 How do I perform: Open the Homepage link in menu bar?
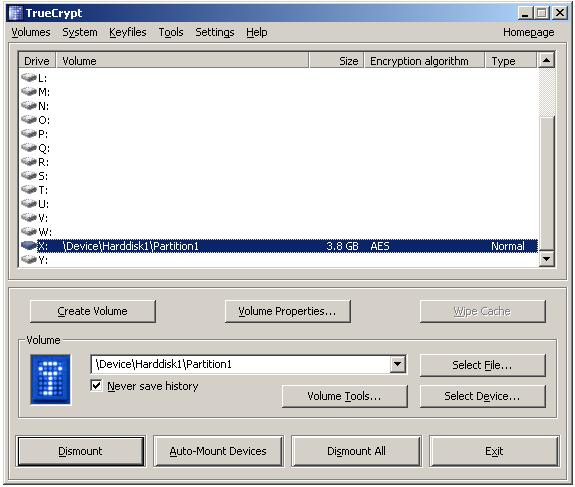(x=528, y=32)
